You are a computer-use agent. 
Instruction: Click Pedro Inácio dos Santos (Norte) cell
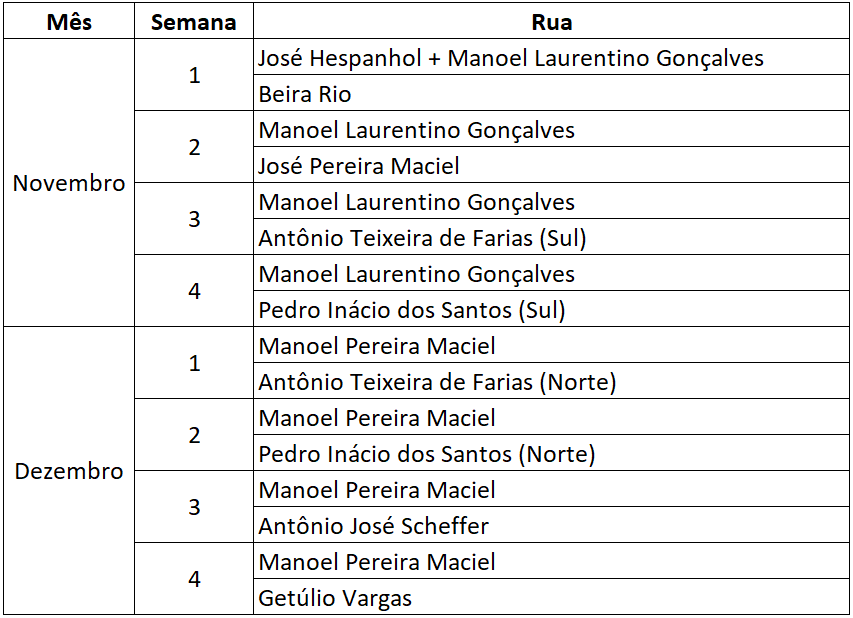(x=427, y=454)
